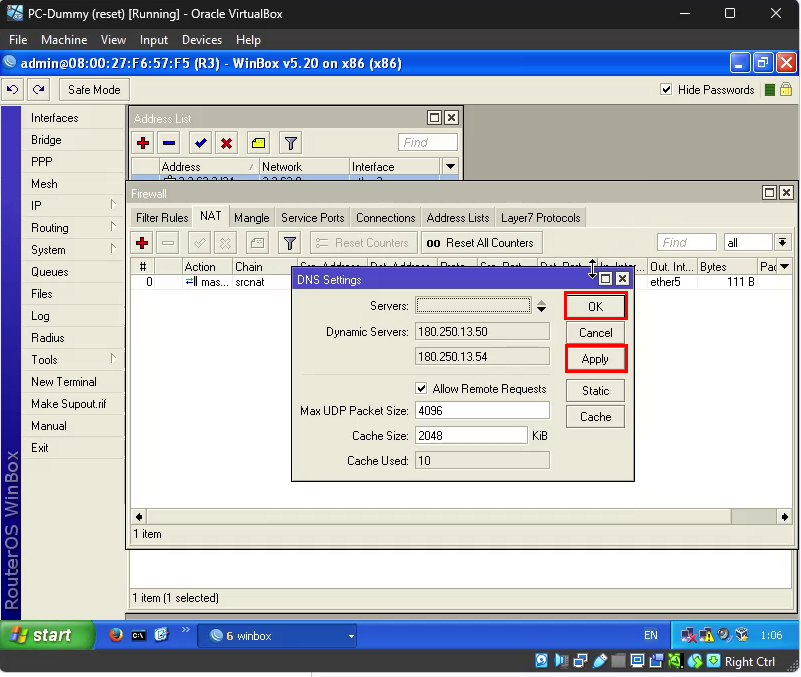801x677 pixels.
Task: Click the Cache Size input field
Action: (471, 435)
